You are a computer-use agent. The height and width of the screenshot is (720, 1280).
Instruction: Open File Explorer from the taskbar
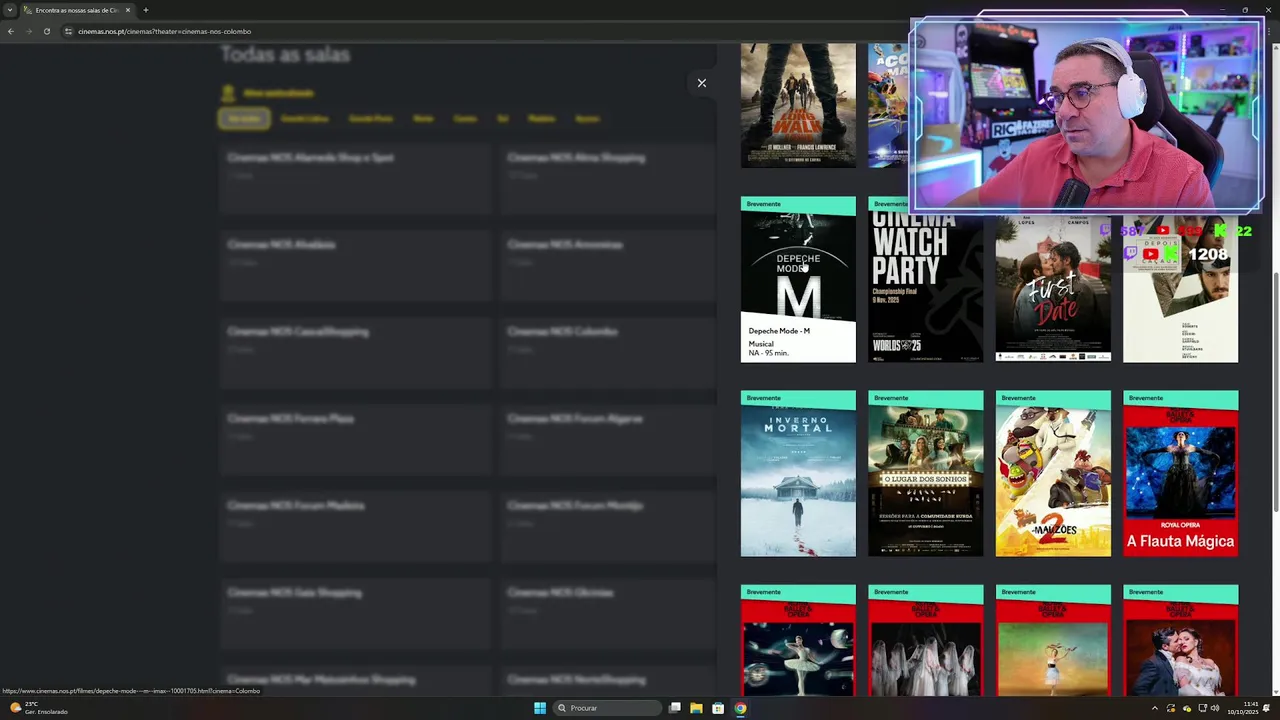(x=696, y=708)
